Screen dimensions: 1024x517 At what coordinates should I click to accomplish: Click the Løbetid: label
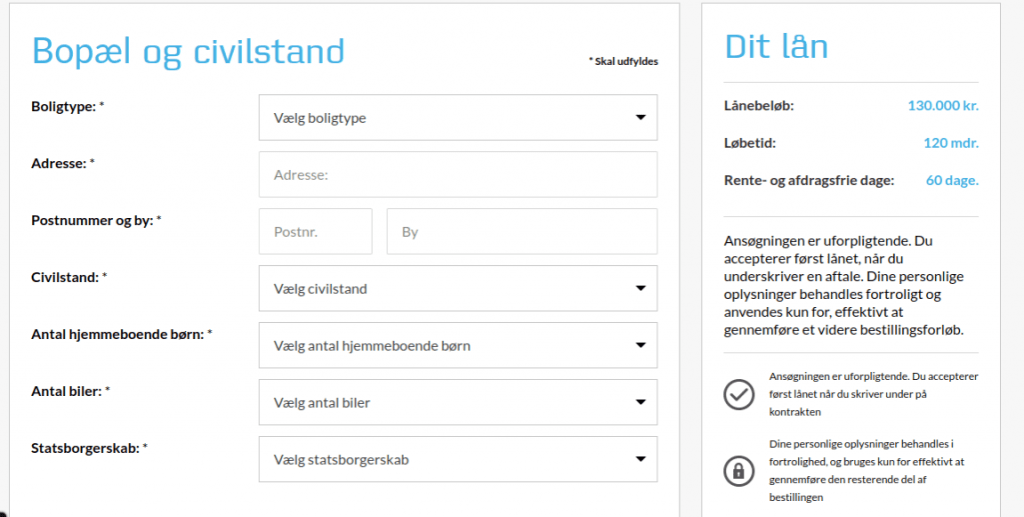[x=750, y=143]
